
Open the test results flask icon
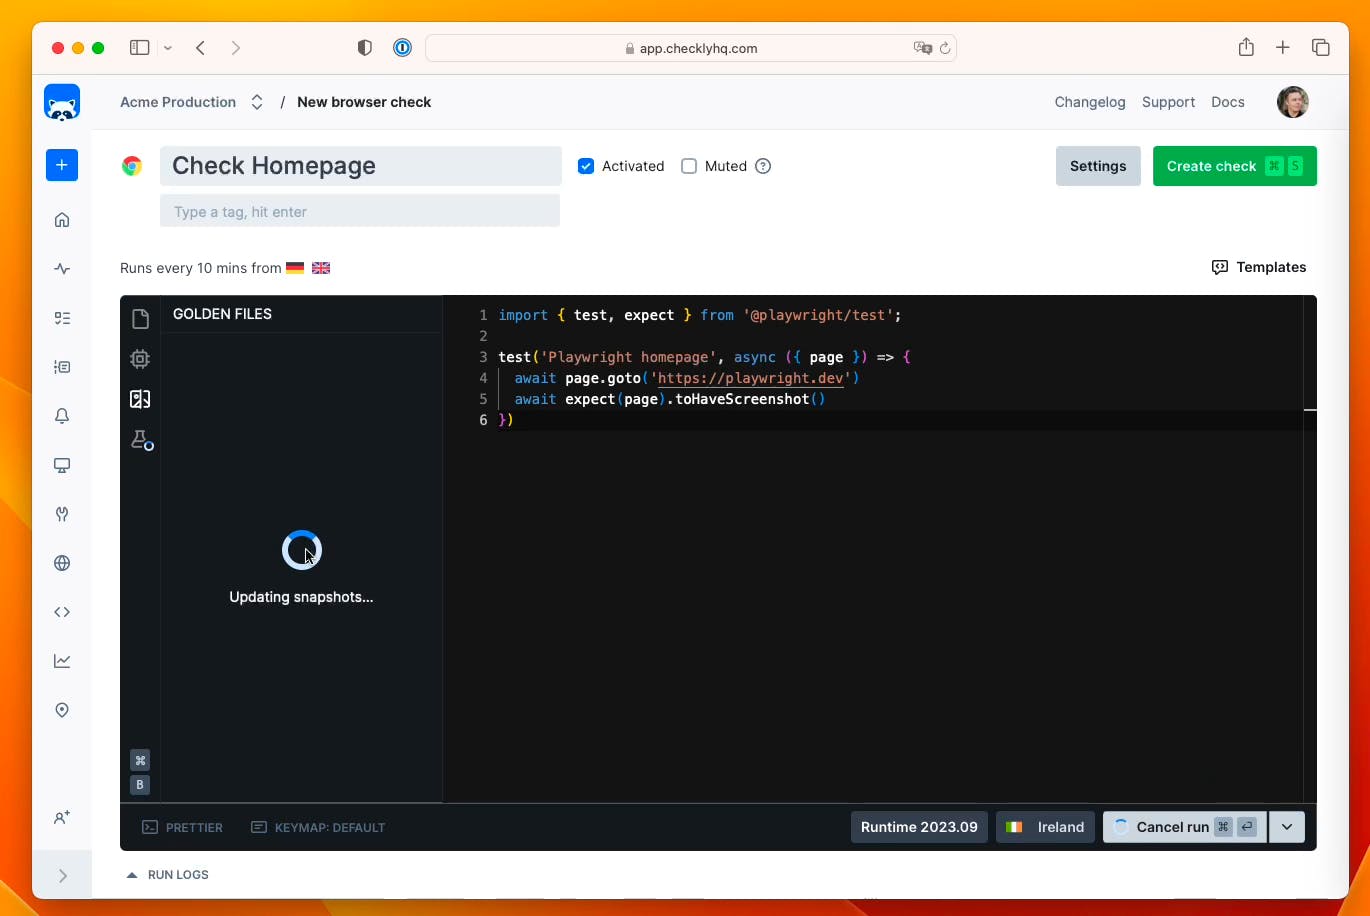(140, 440)
